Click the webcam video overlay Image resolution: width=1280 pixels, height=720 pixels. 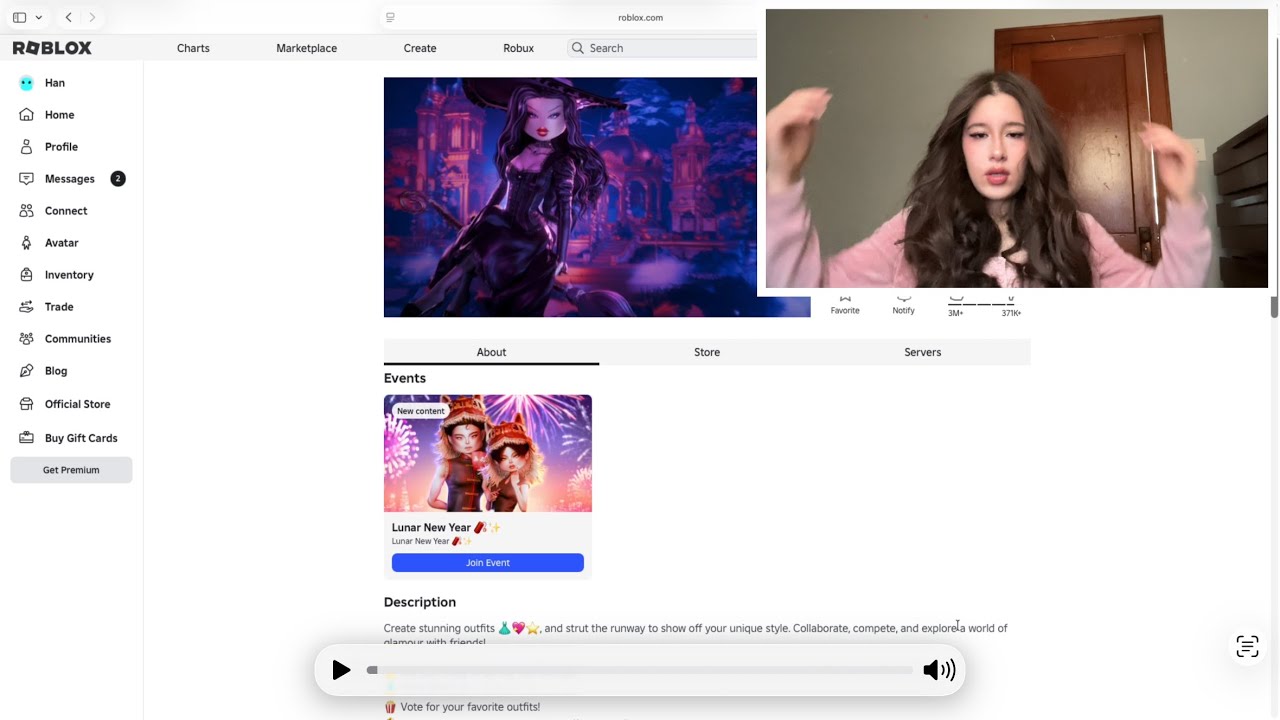point(1017,149)
